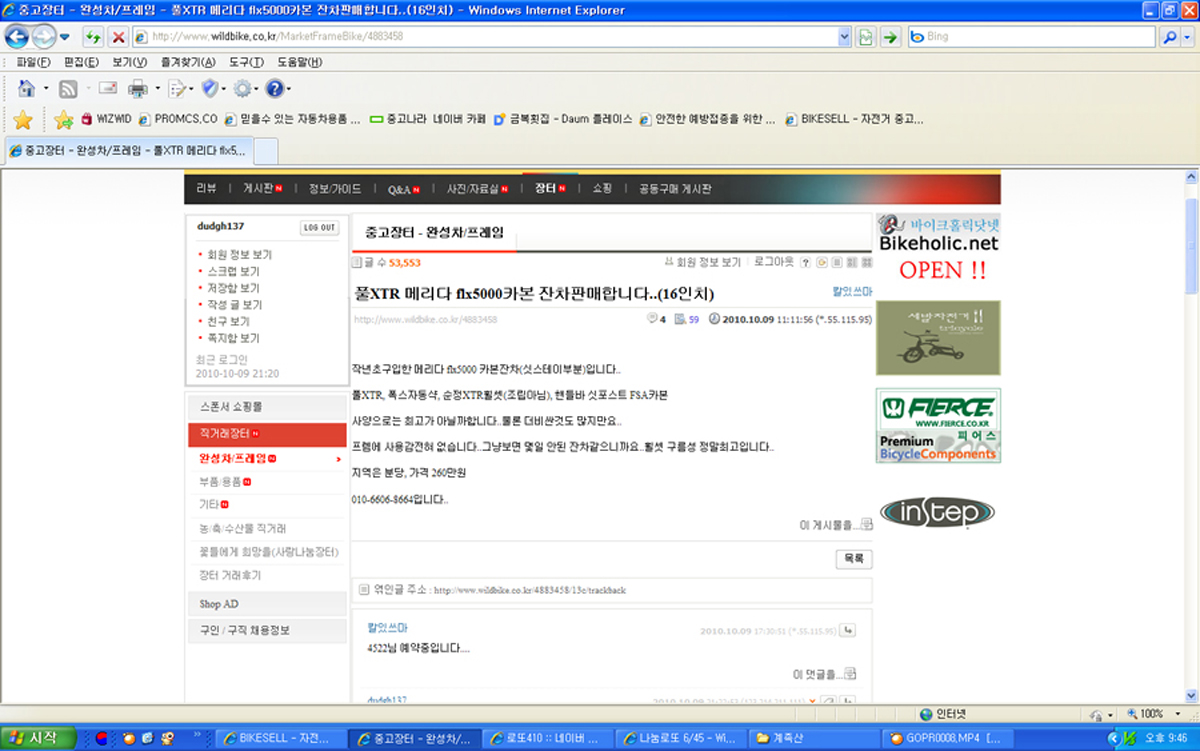This screenshot has height=751, width=1200.
Task: Click the 목록 list button
Action: [x=854, y=559]
